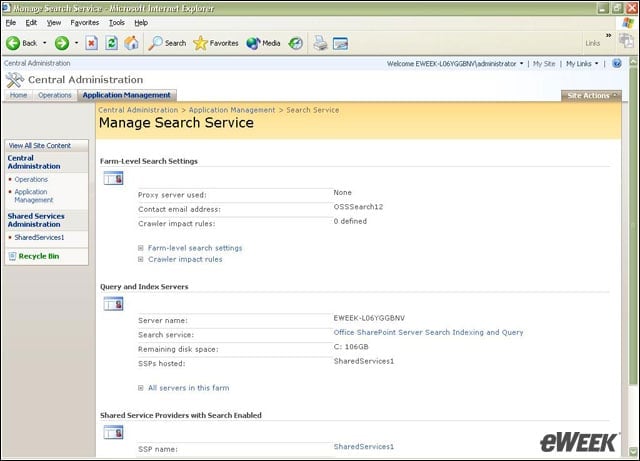Open the SharePoint Help question mark icon

pyautogui.click(x=617, y=63)
